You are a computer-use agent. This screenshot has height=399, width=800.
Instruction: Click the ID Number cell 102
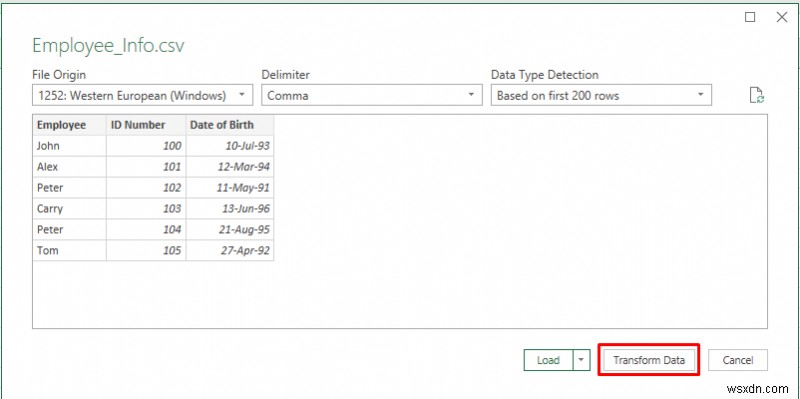[x=146, y=188]
